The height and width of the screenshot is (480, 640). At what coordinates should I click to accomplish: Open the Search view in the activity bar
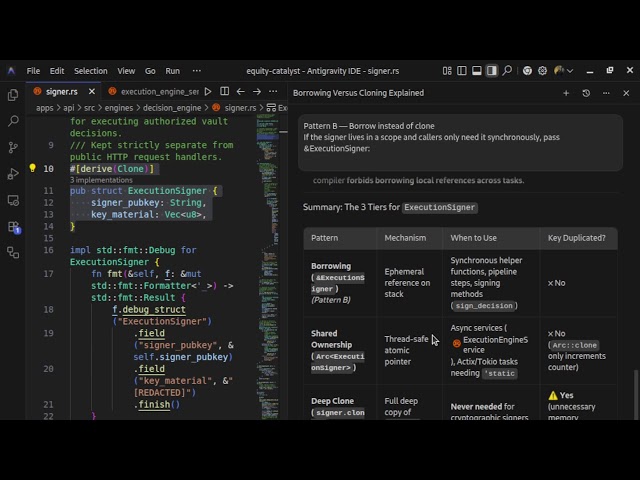click(x=13, y=121)
